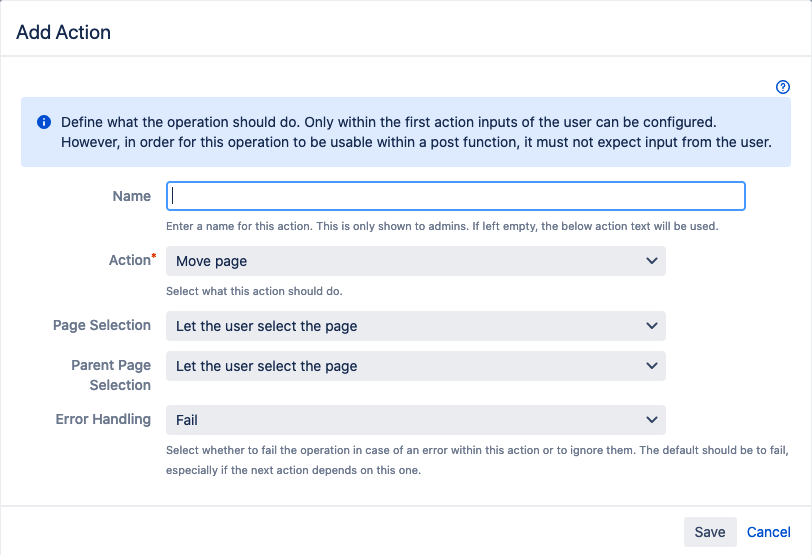Click the Error Handling label

[x=103, y=419]
